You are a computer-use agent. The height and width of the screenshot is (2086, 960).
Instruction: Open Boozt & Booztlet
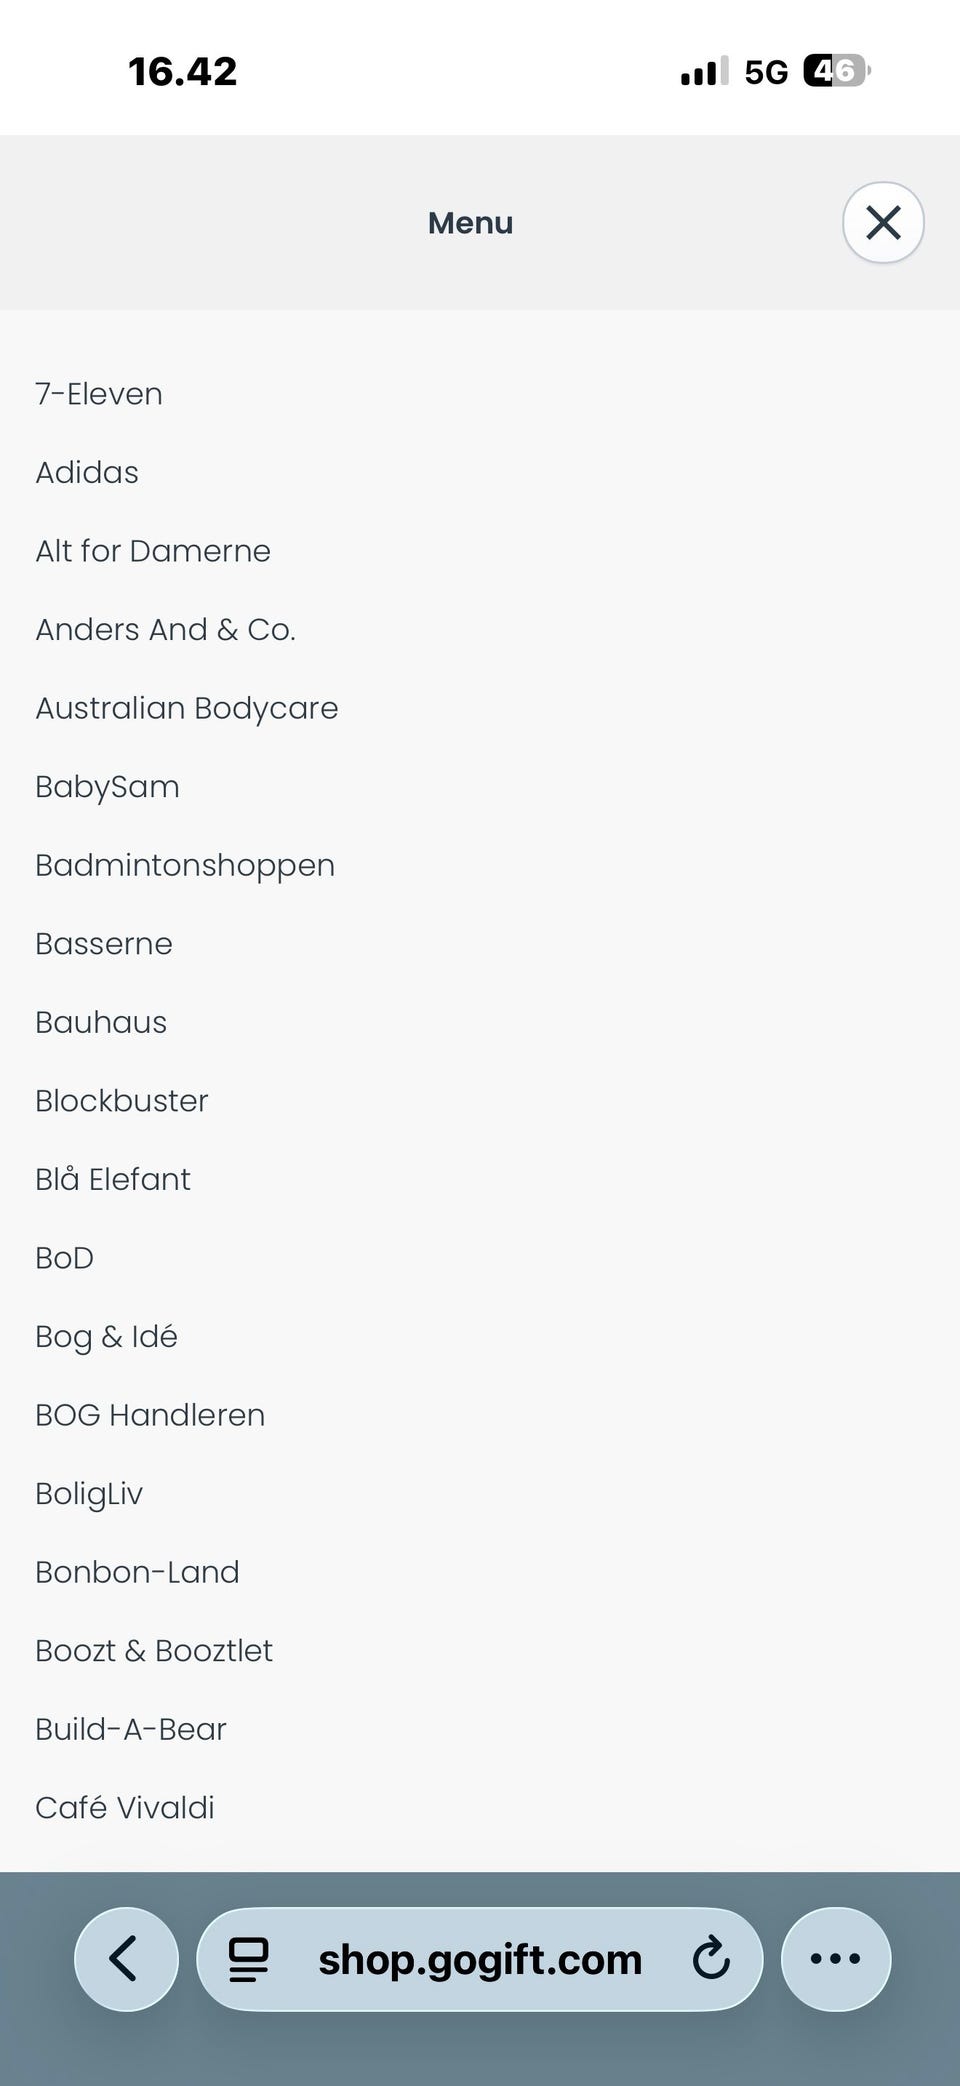point(154,1650)
